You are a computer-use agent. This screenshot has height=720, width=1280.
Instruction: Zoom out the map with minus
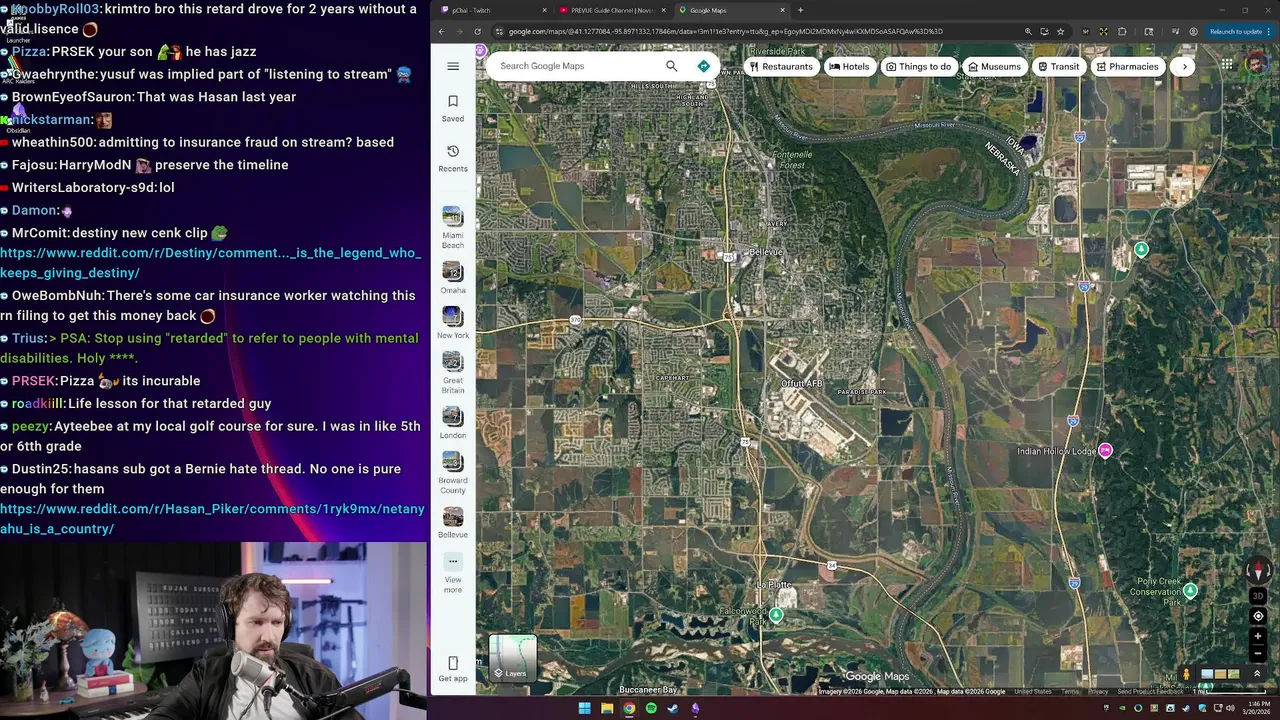tap(1259, 653)
